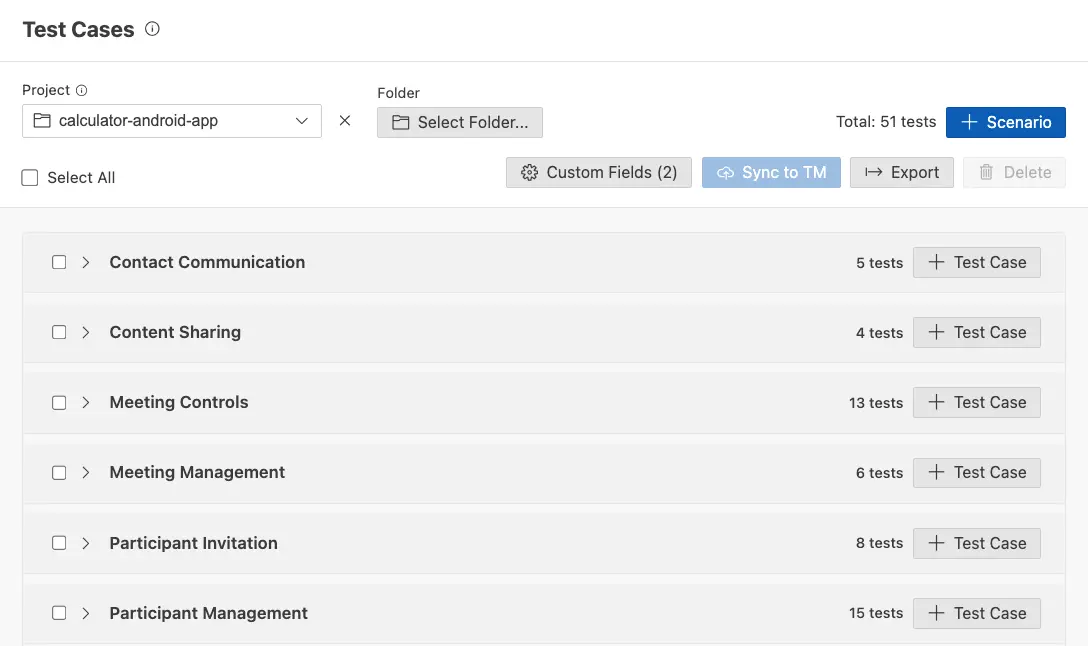Click the trash icon on the Delete button
1088x646 pixels.
click(x=985, y=172)
